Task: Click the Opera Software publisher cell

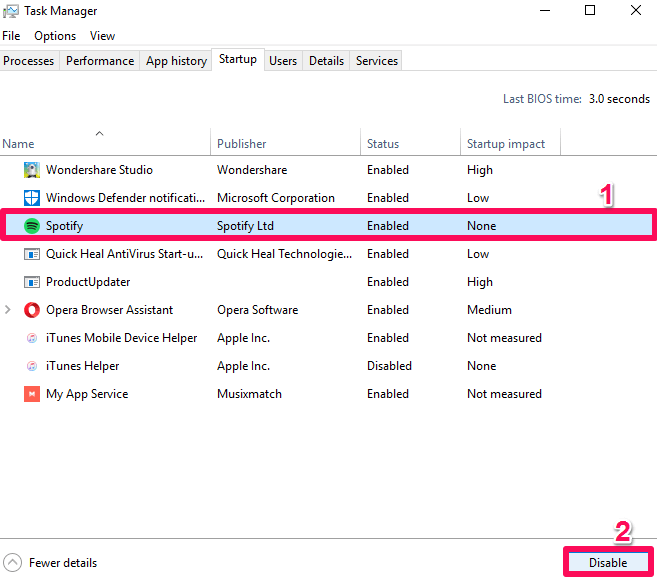Action: [x=258, y=310]
